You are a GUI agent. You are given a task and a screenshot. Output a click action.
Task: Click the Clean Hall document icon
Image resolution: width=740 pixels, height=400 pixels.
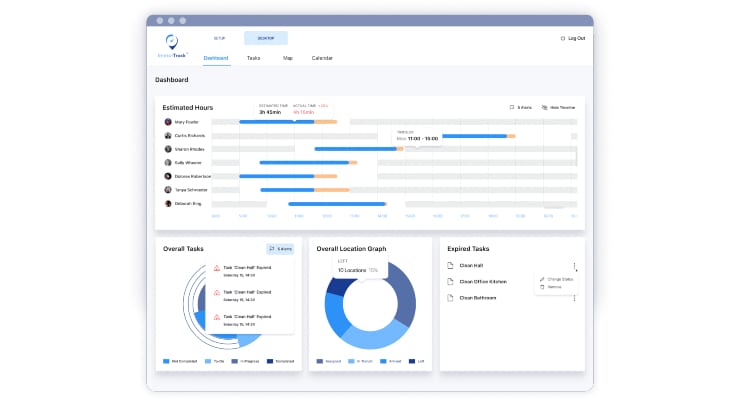pyautogui.click(x=450, y=266)
